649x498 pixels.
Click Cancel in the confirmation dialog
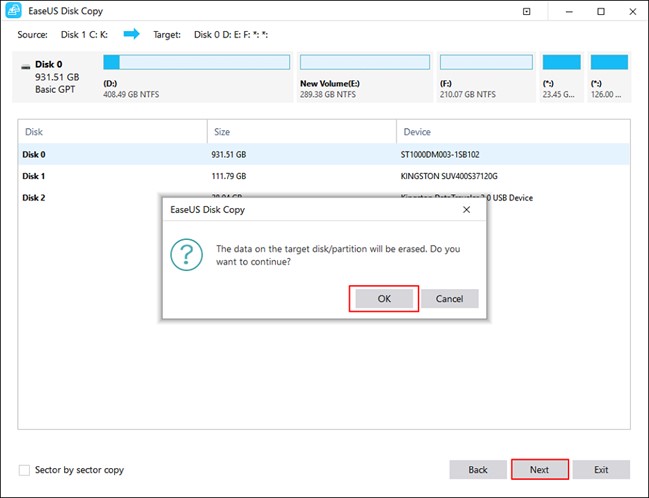click(449, 298)
